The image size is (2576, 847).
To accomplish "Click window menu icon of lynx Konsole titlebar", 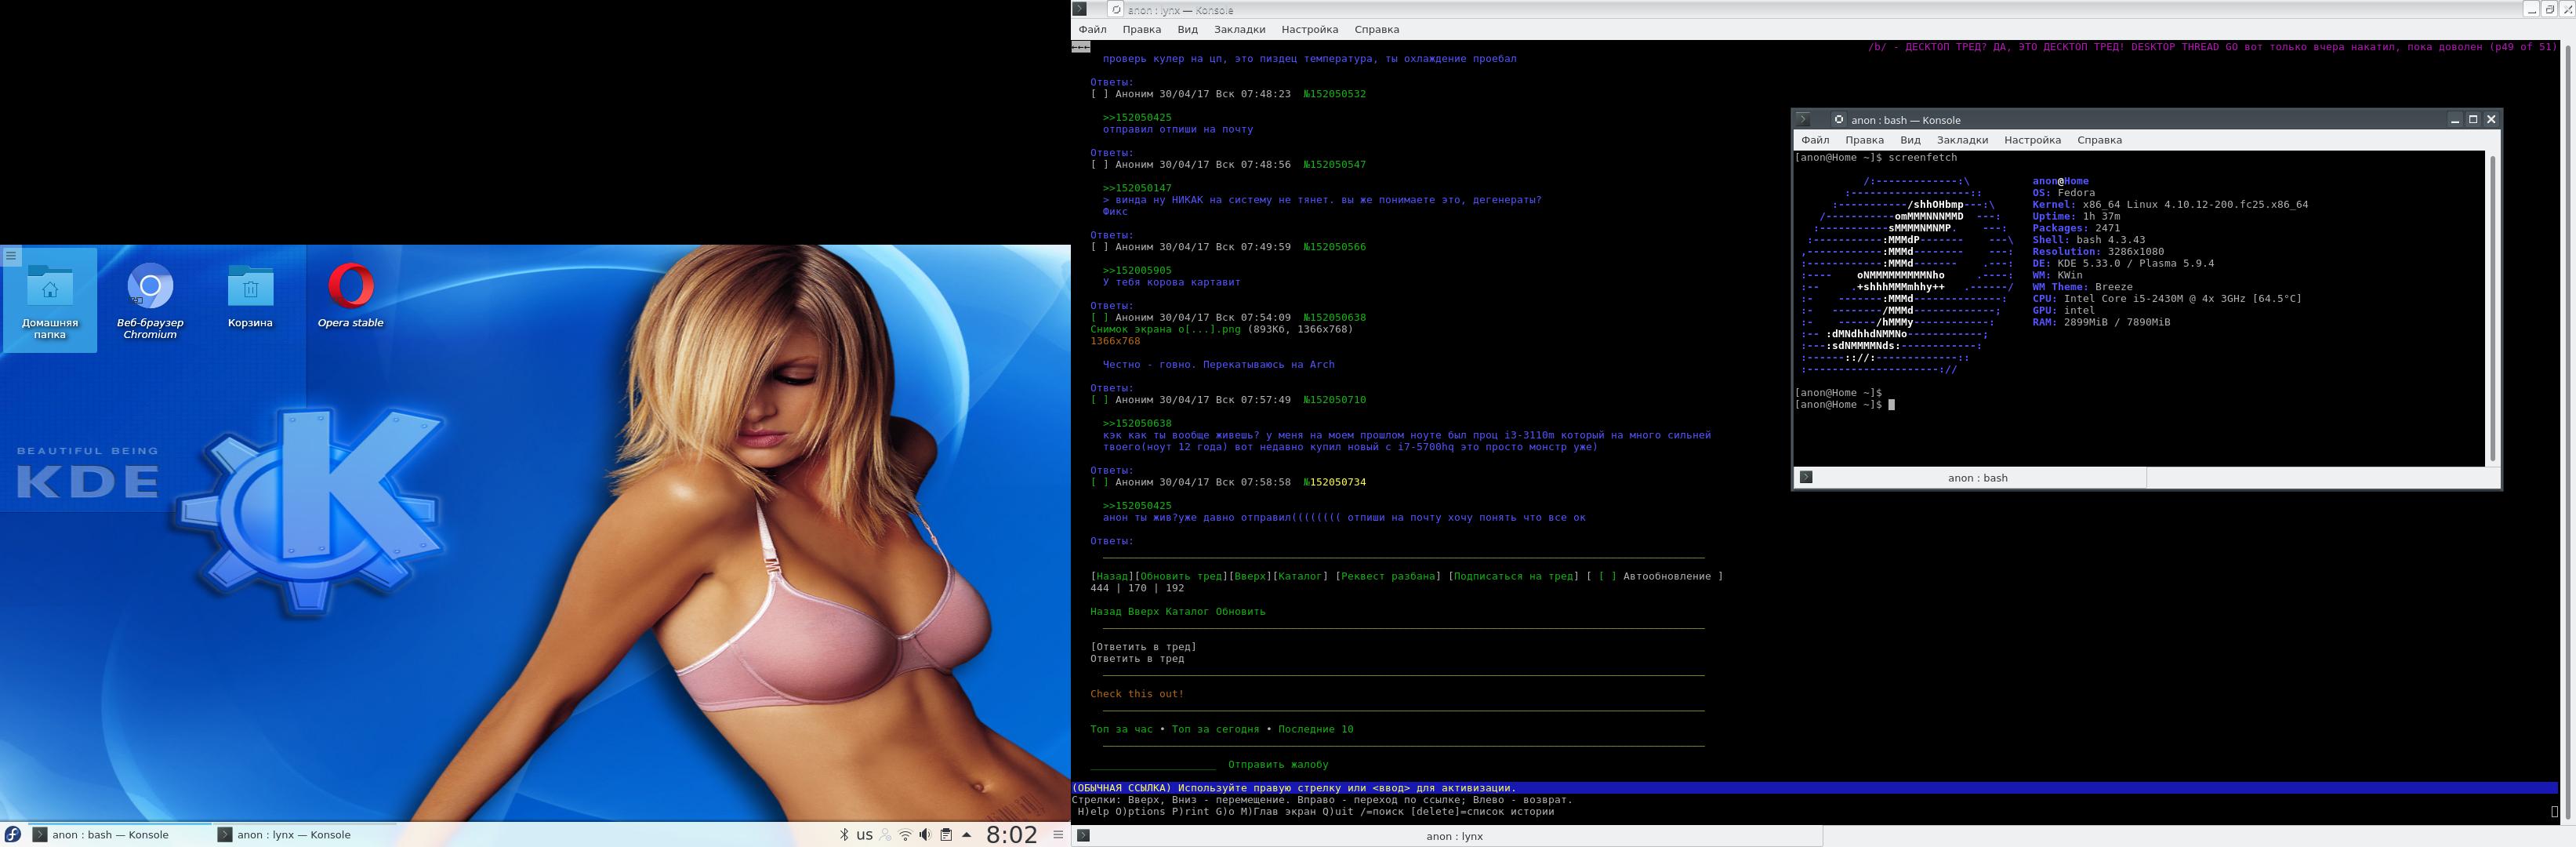I will click(1079, 9).
